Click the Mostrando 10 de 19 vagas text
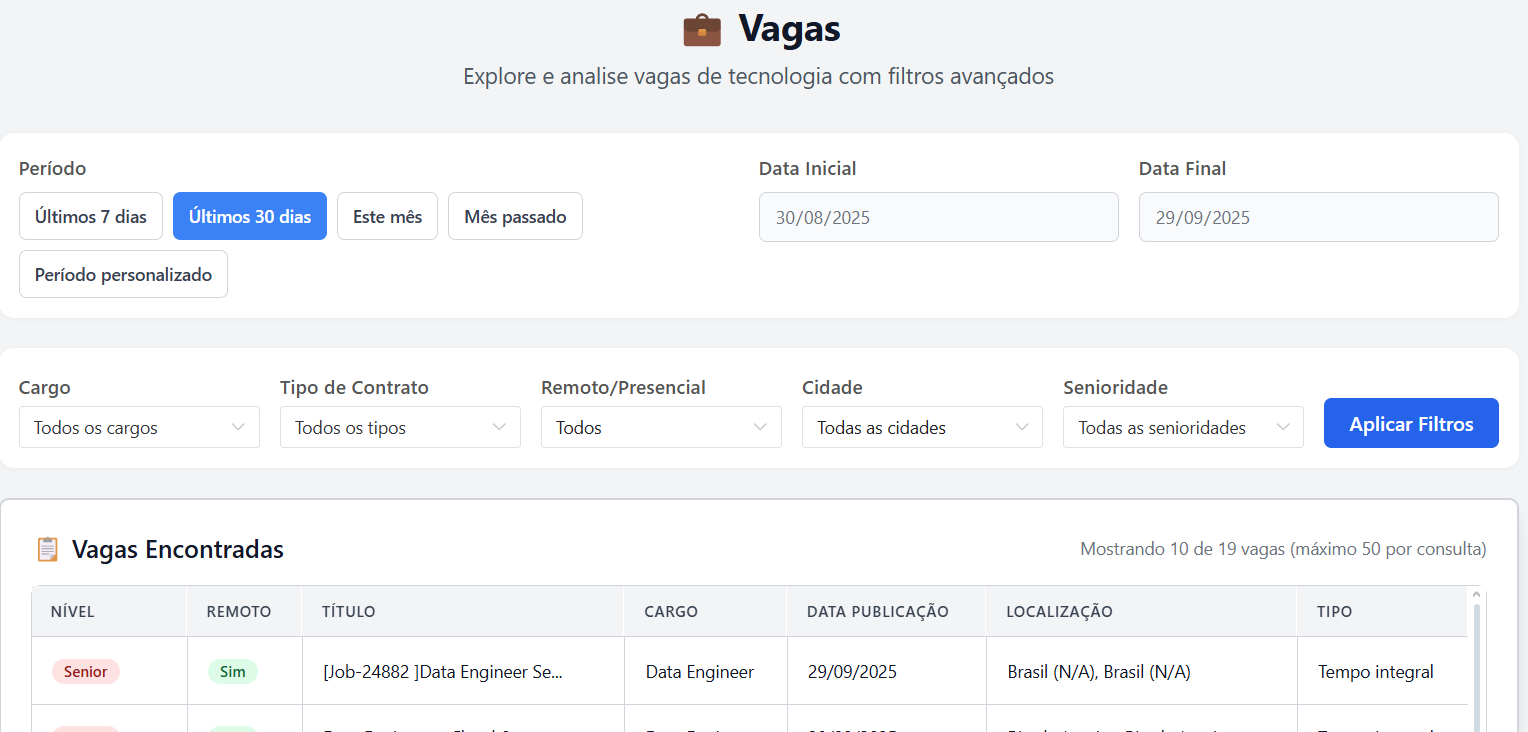Viewport: 1528px width, 732px height. [x=1283, y=549]
